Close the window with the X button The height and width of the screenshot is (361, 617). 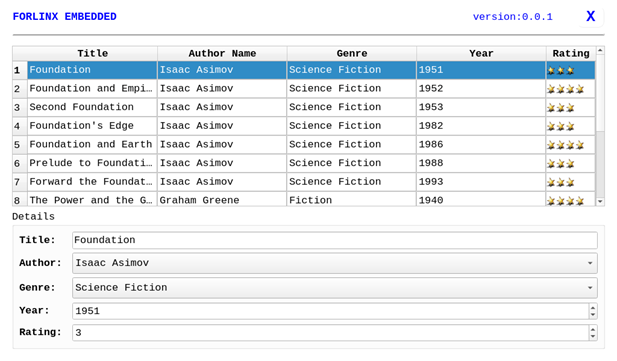[590, 17]
